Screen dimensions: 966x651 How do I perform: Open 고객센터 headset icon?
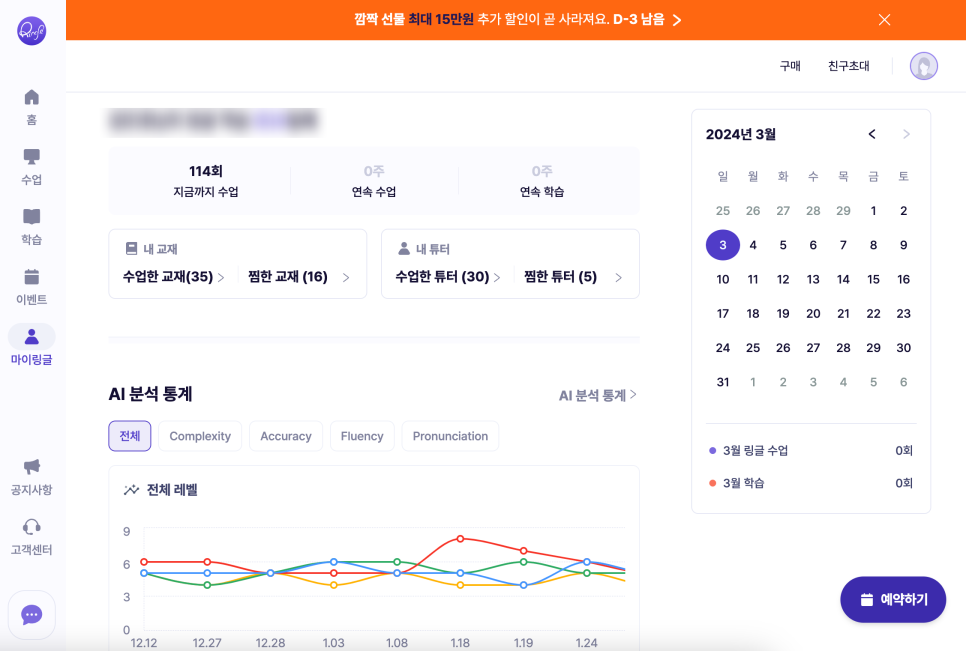pyautogui.click(x=31, y=527)
